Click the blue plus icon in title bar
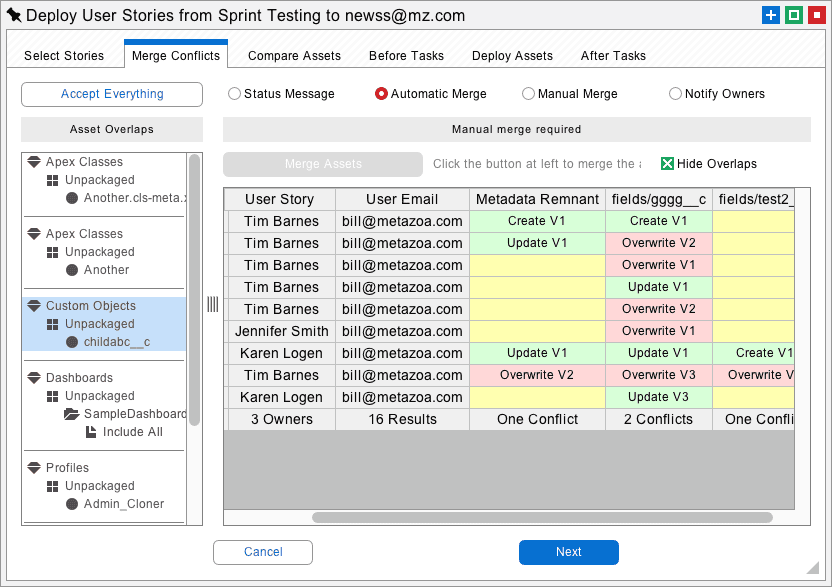Viewport: 832px width, 587px height. [x=770, y=15]
